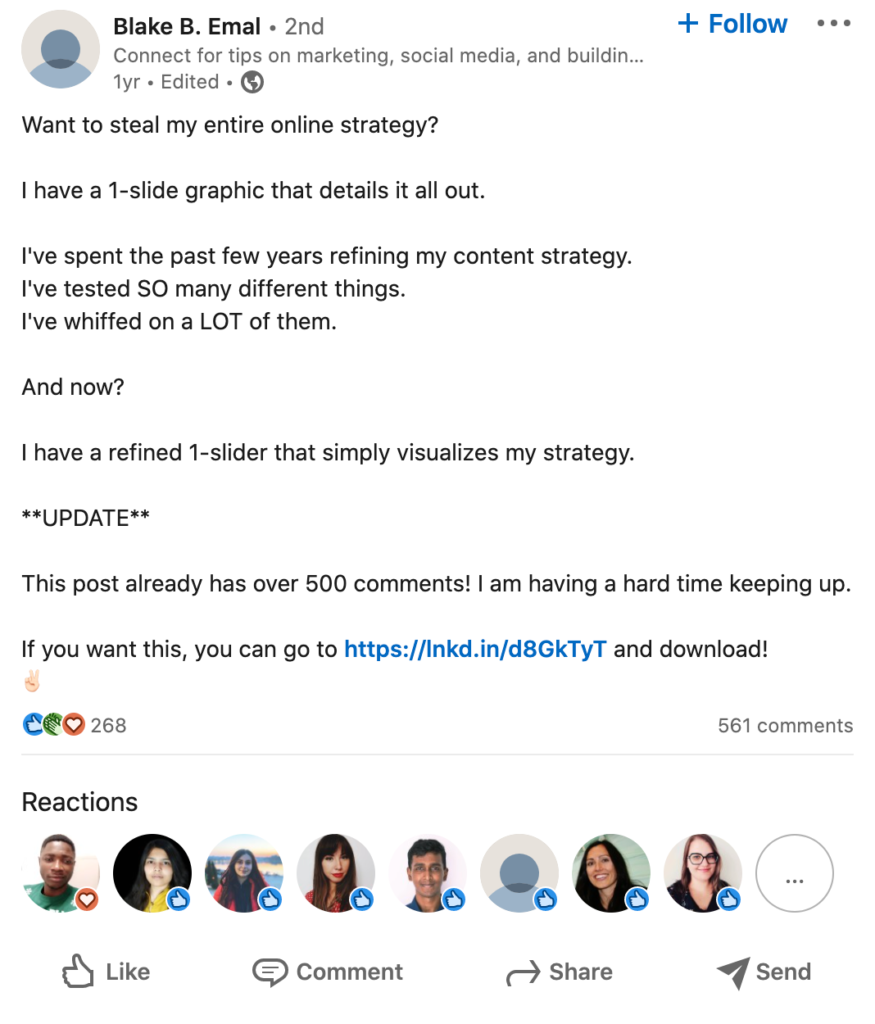The width and height of the screenshot is (875, 1024).
Task: Click the globe visibility icon
Action: [x=253, y=82]
